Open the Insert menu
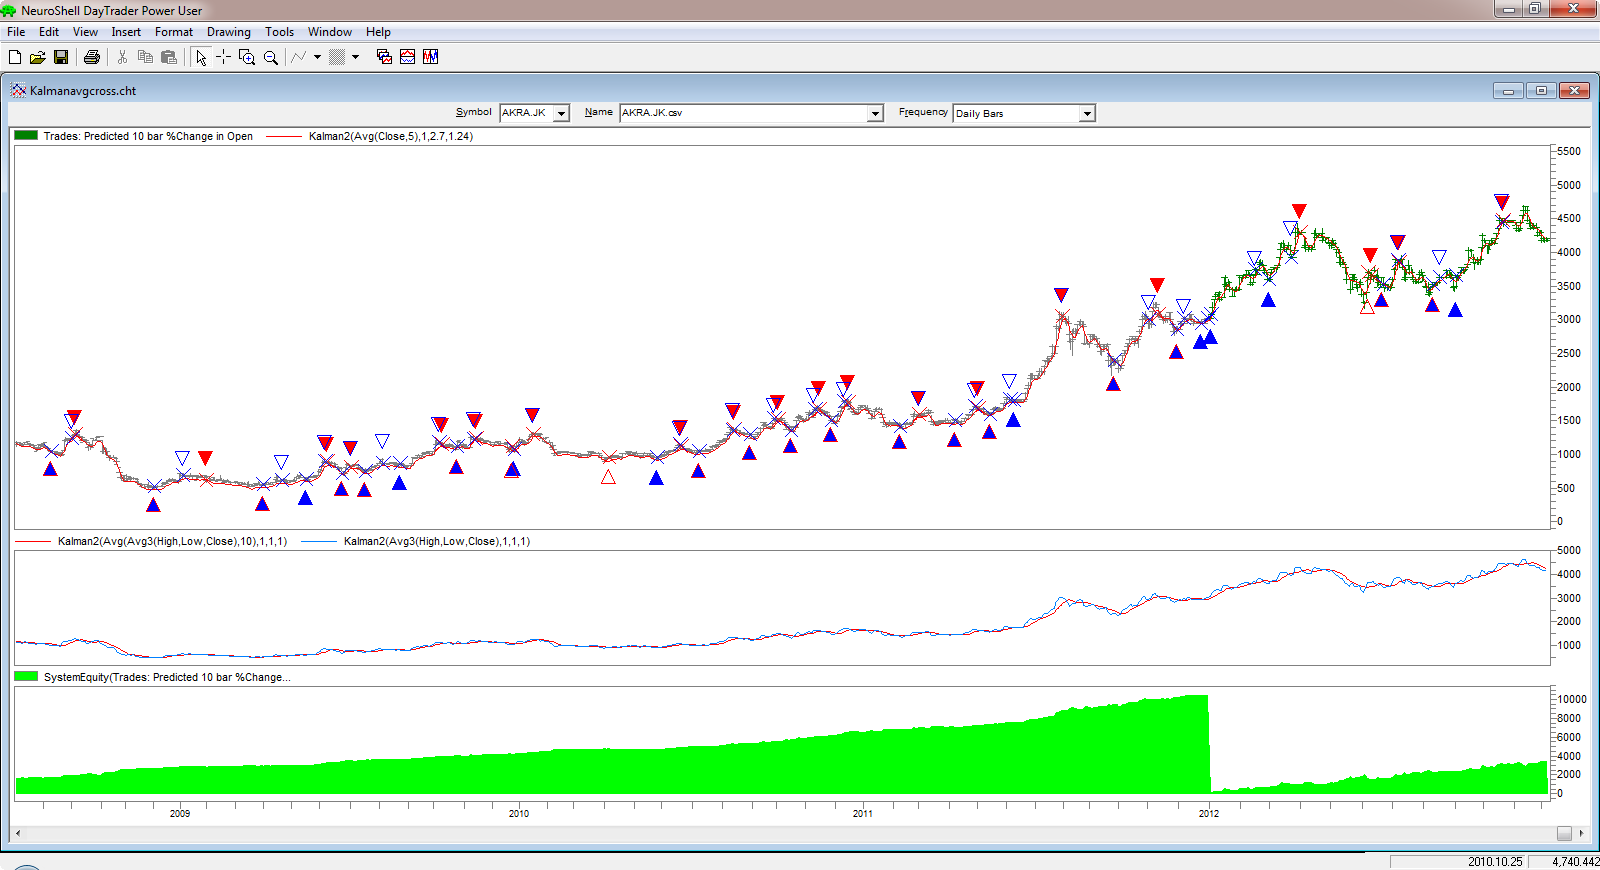Image resolution: width=1600 pixels, height=870 pixels. [x=126, y=32]
